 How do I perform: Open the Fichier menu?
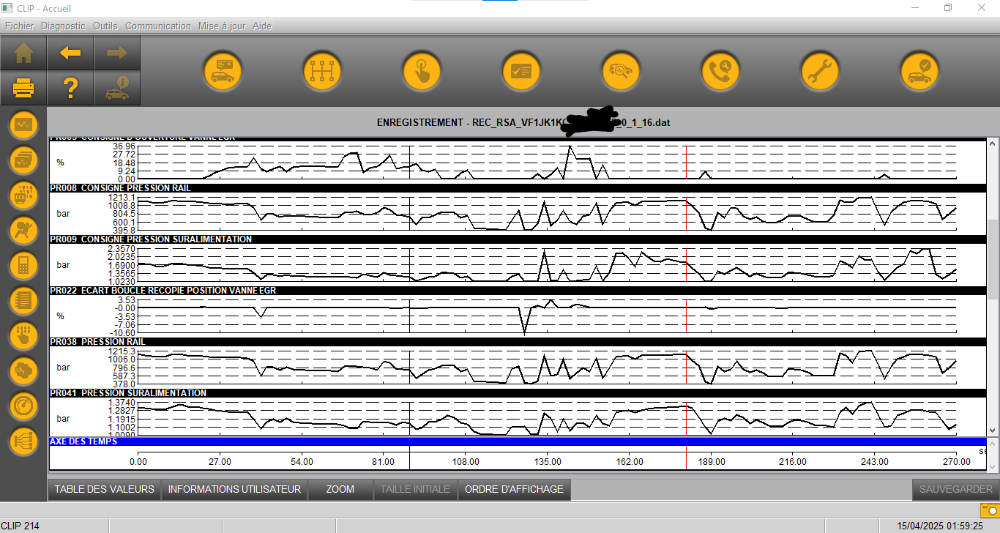click(19, 25)
